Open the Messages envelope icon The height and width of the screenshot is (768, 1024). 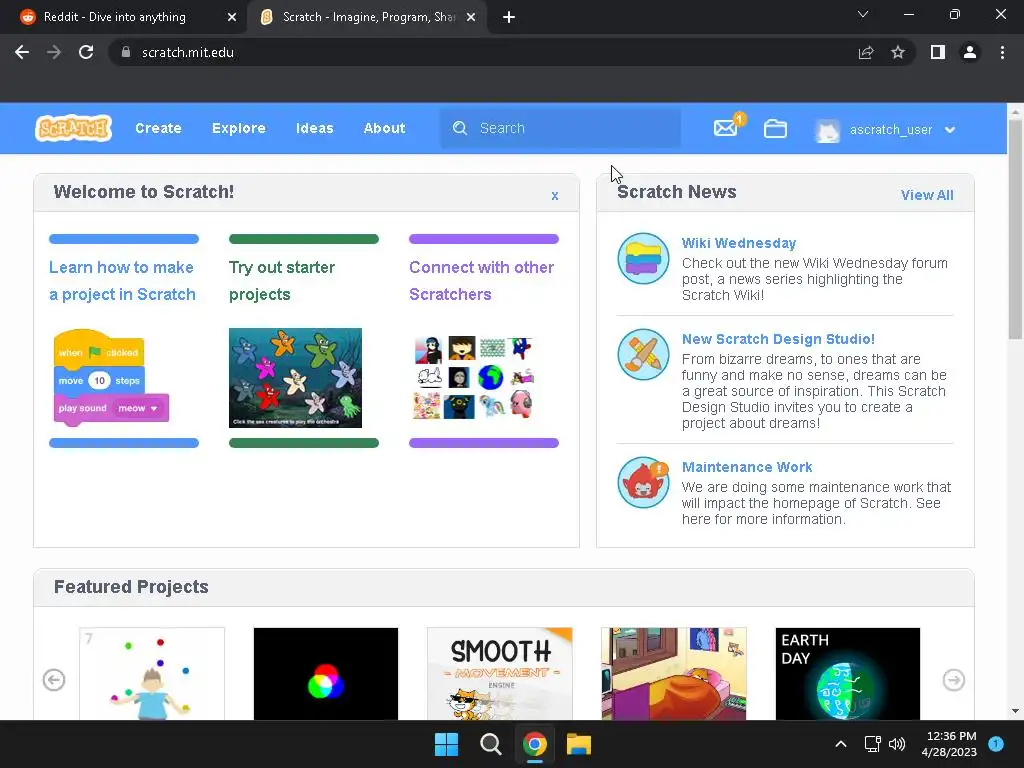(x=726, y=128)
